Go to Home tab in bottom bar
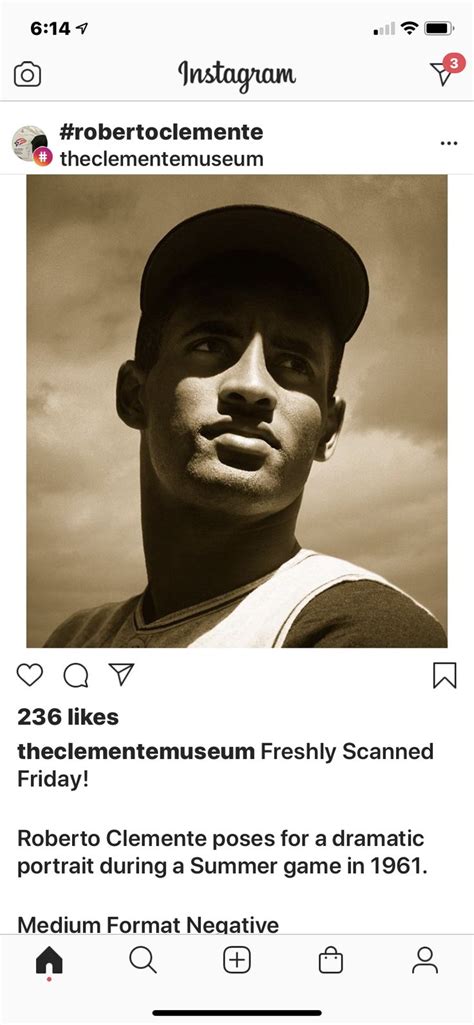 click(x=49, y=962)
